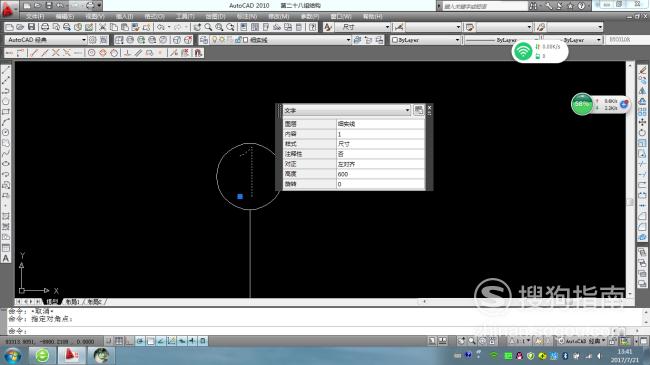Click the Plot (print) icon
Viewport: 650px width, 365px height.
45,27
